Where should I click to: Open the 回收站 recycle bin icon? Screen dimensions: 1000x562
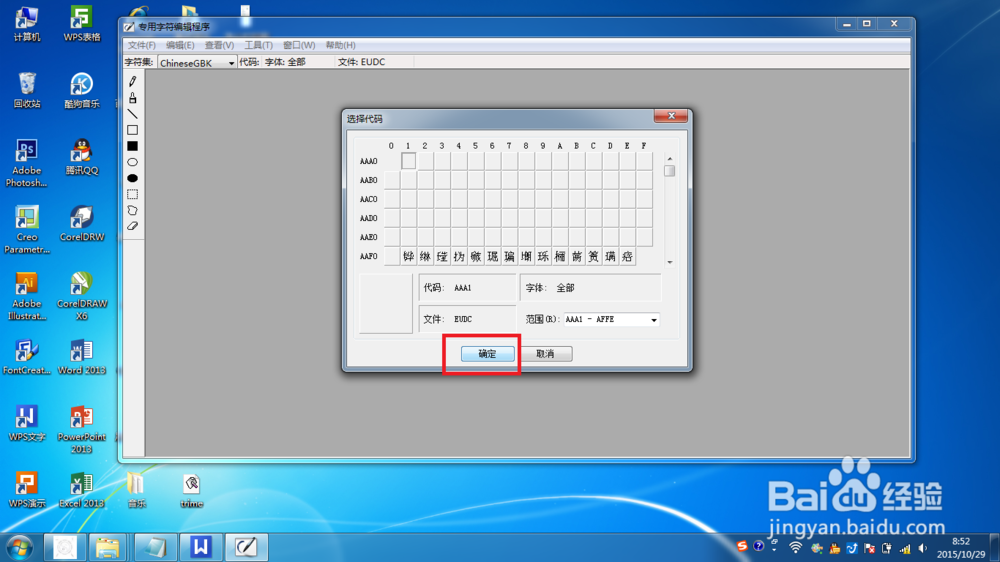point(26,90)
